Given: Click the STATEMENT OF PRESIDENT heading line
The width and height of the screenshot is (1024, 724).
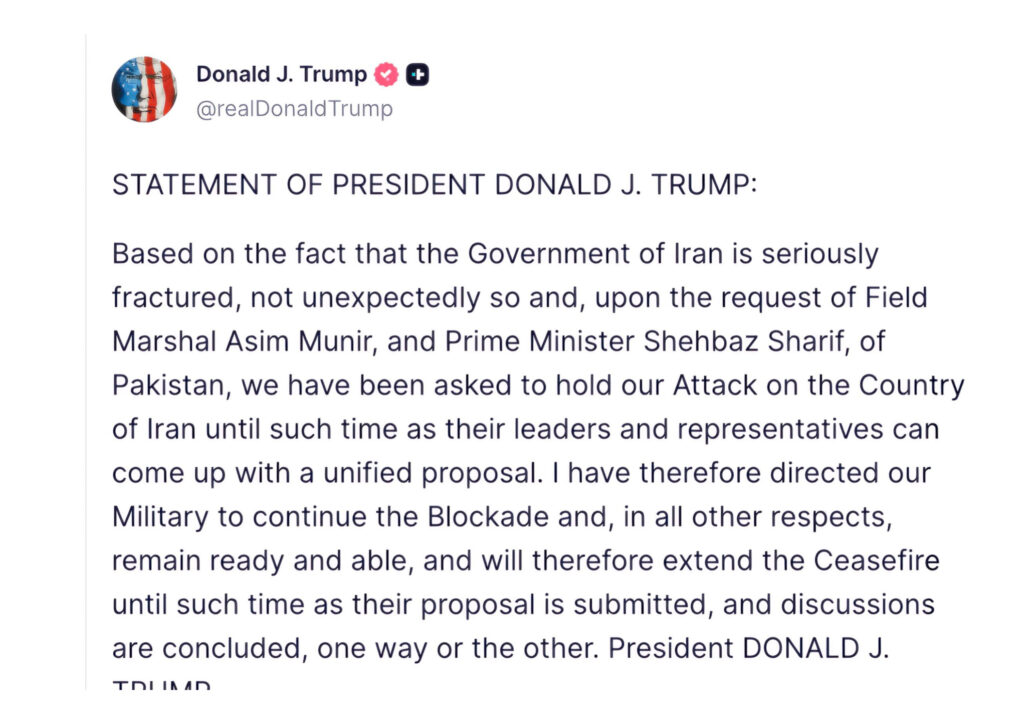Looking at the screenshot, I should [435, 186].
